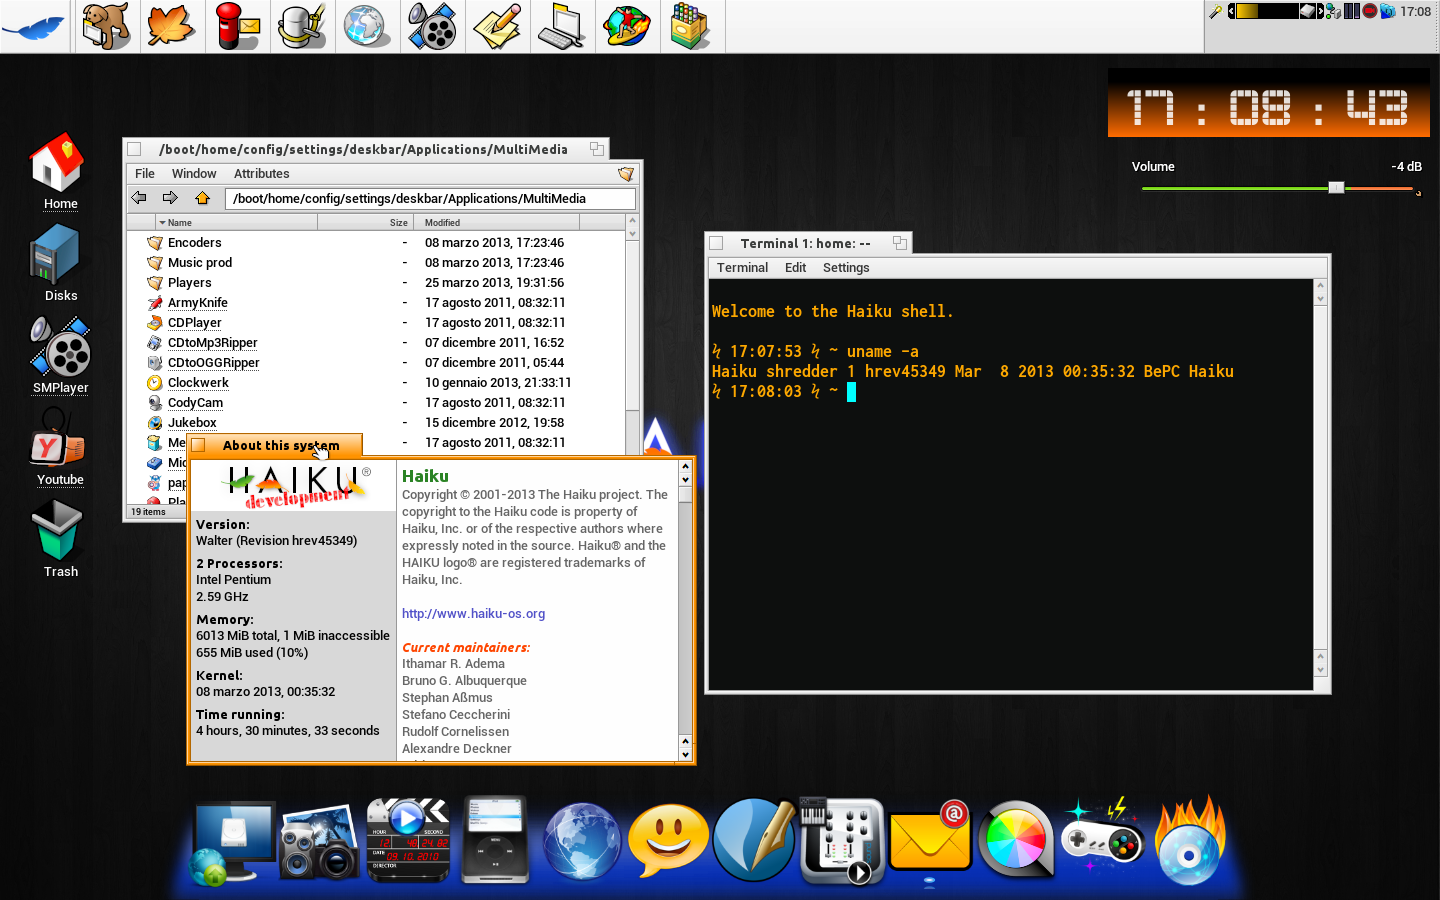Click the Tracker file list scrollbar up arrow
This screenshot has height=900, width=1440.
tap(632, 221)
